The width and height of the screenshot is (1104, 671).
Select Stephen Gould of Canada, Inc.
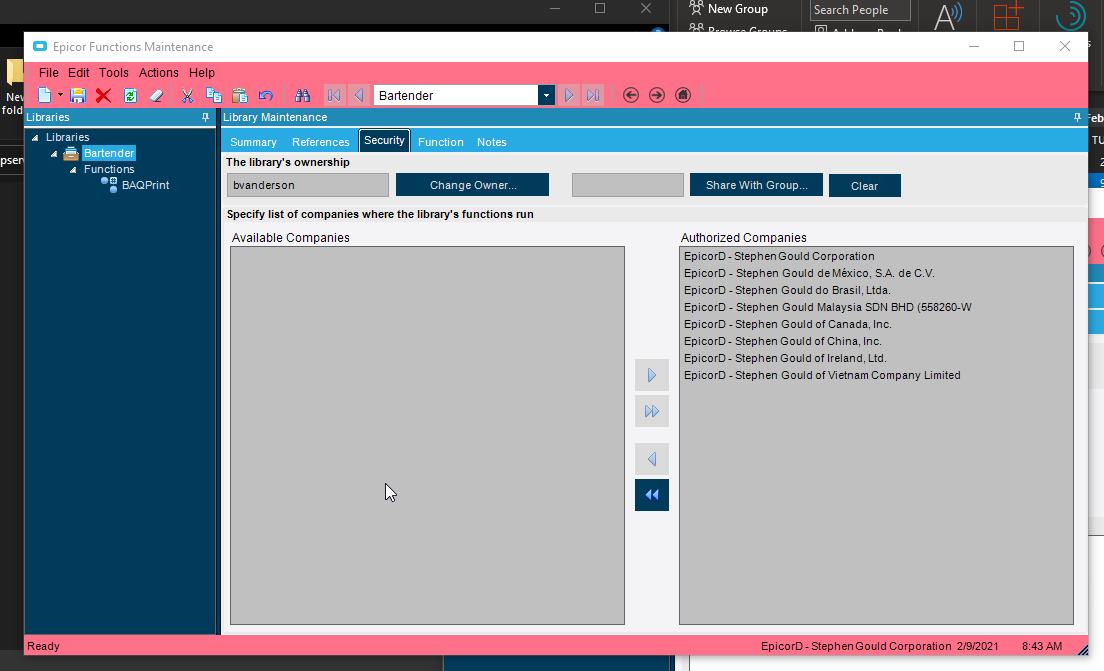788,324
